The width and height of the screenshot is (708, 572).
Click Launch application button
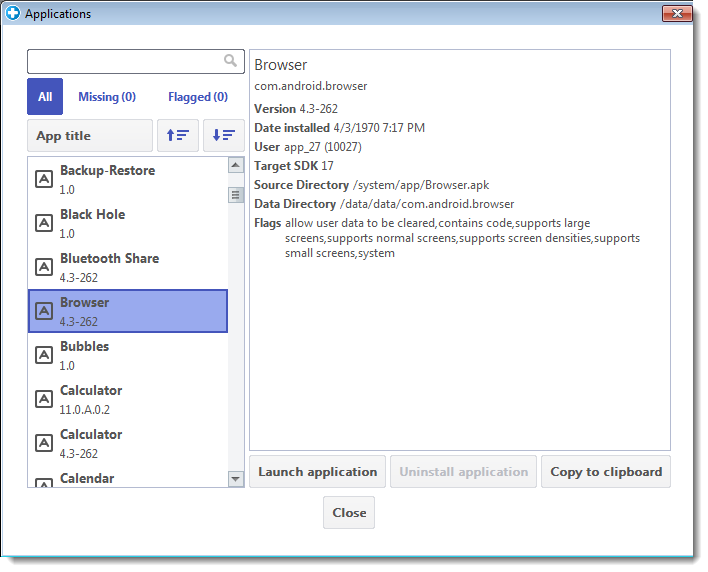coord(317,472)
